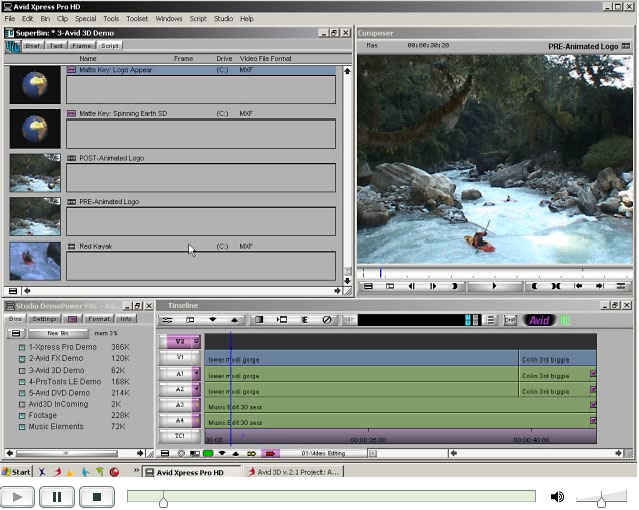Go to OUT point in Composer
This screenshot has height=510, width=639.
pos(599,286)
